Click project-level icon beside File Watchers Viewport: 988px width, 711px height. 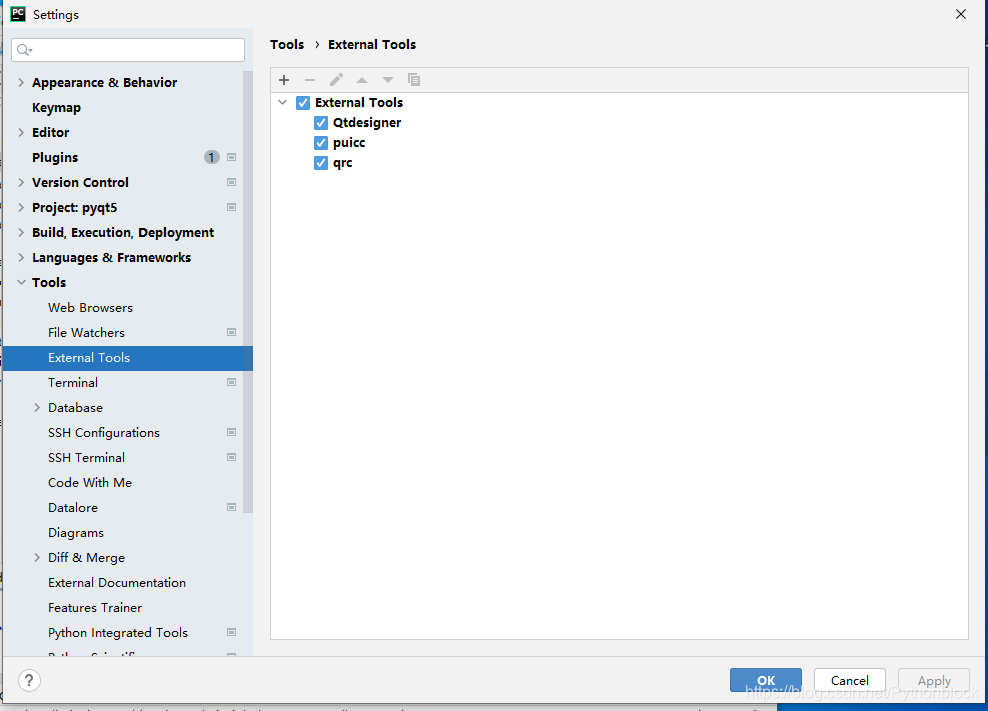tap(231, 332)
